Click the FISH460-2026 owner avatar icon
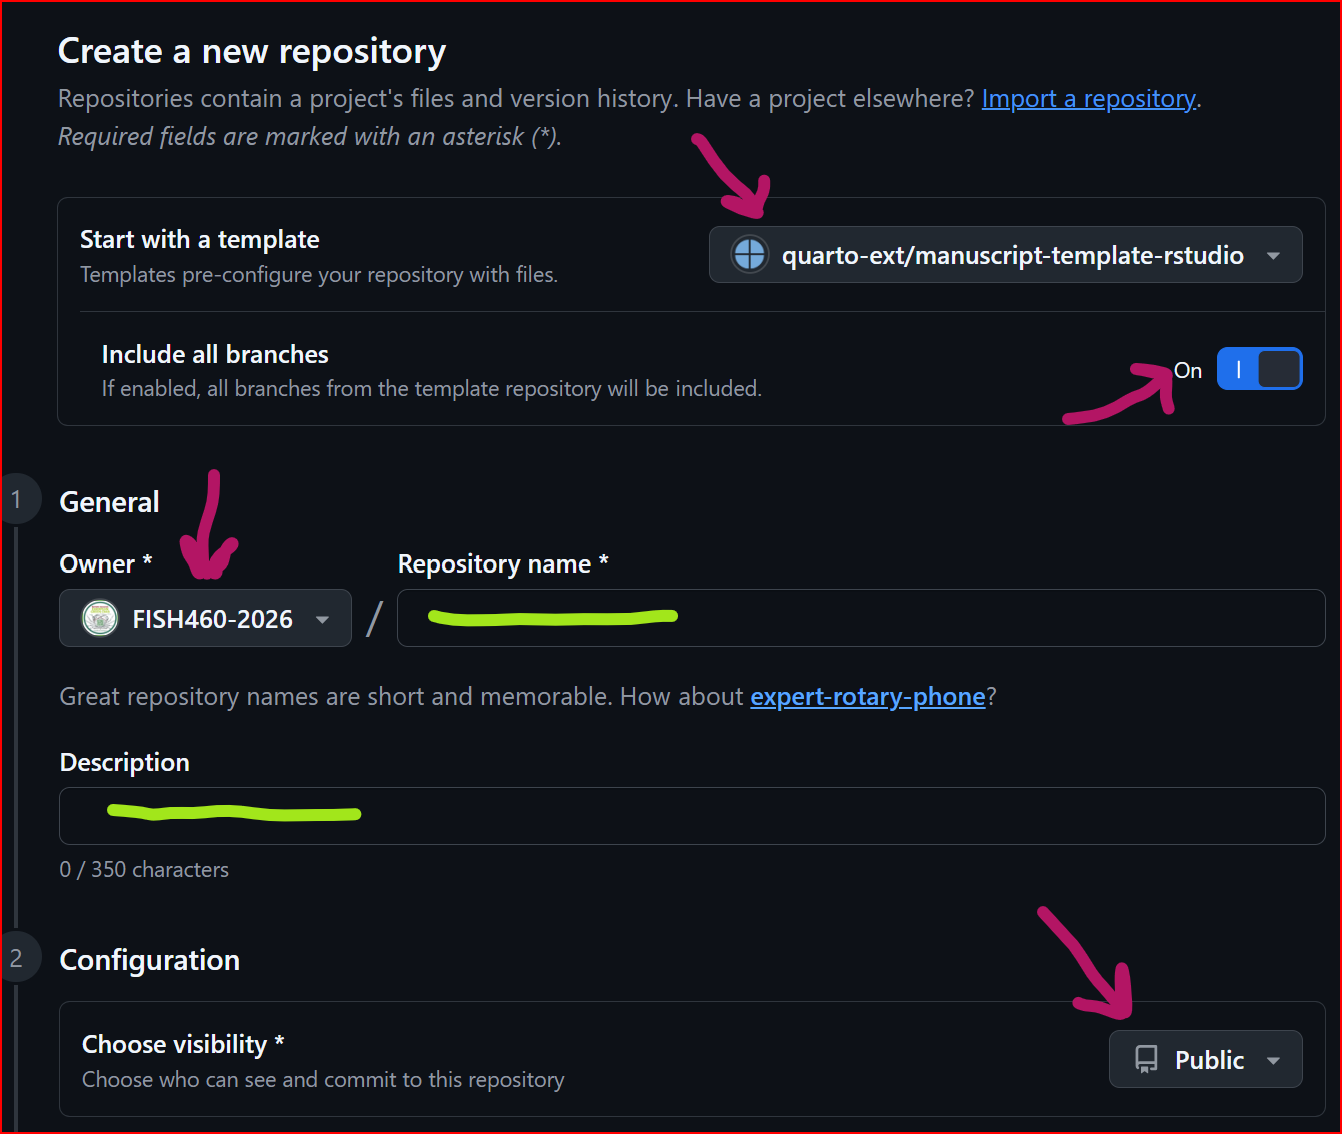The width and height of the screenshot is (1342, 1134). click(100, 619)
